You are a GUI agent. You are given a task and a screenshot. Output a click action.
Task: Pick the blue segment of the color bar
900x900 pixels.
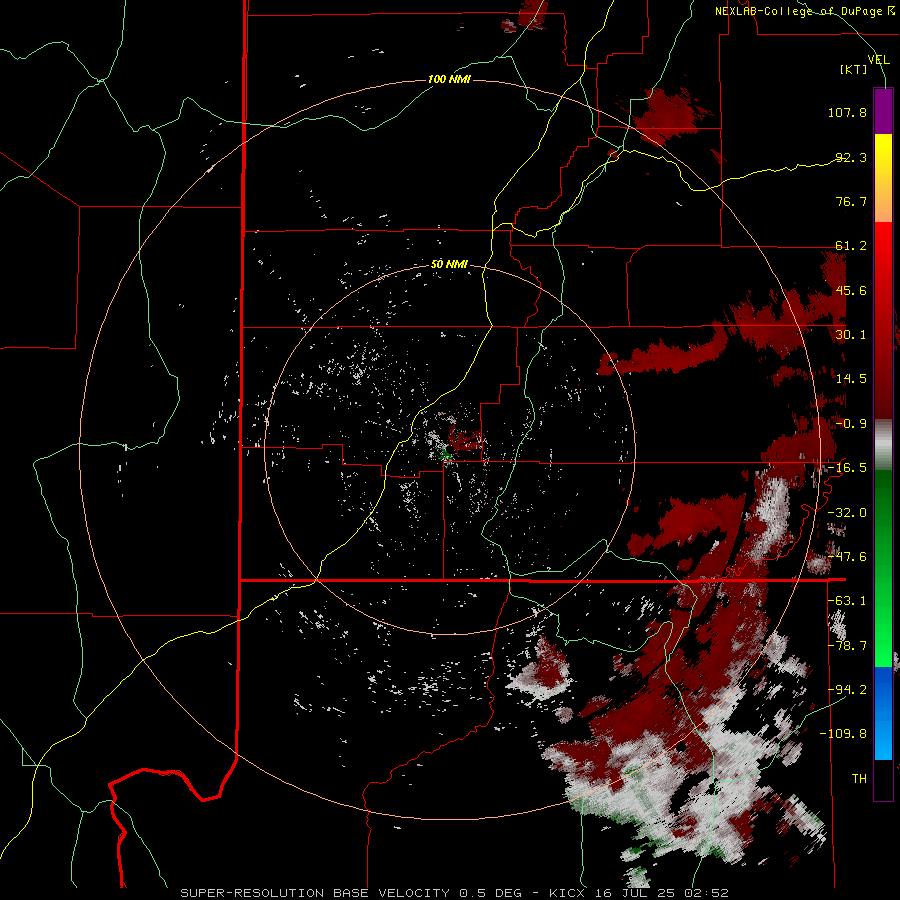click(883, 713)
